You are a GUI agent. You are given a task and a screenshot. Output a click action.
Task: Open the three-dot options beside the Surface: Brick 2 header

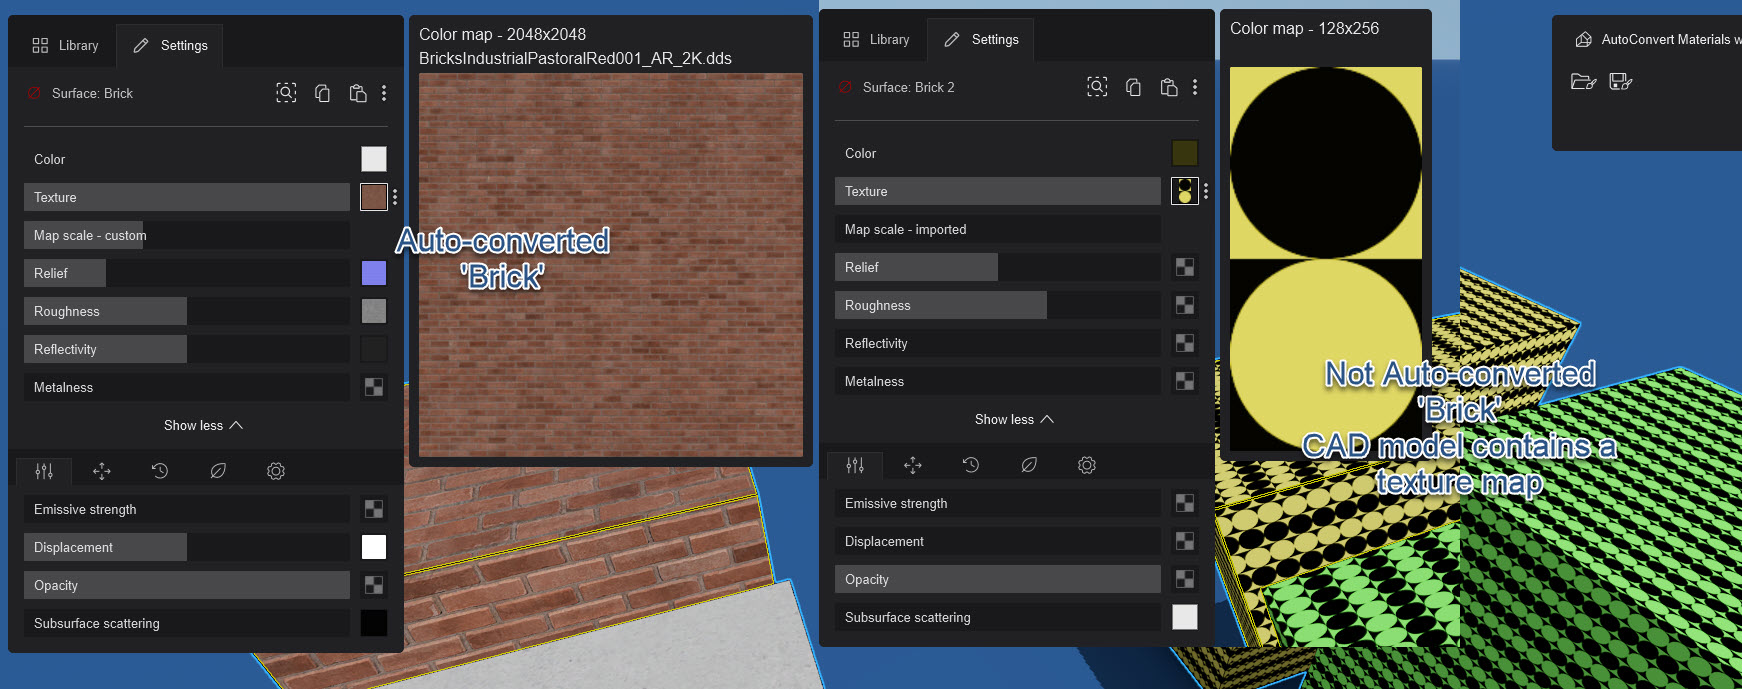pyautogui.click(x=1195, y=87)
